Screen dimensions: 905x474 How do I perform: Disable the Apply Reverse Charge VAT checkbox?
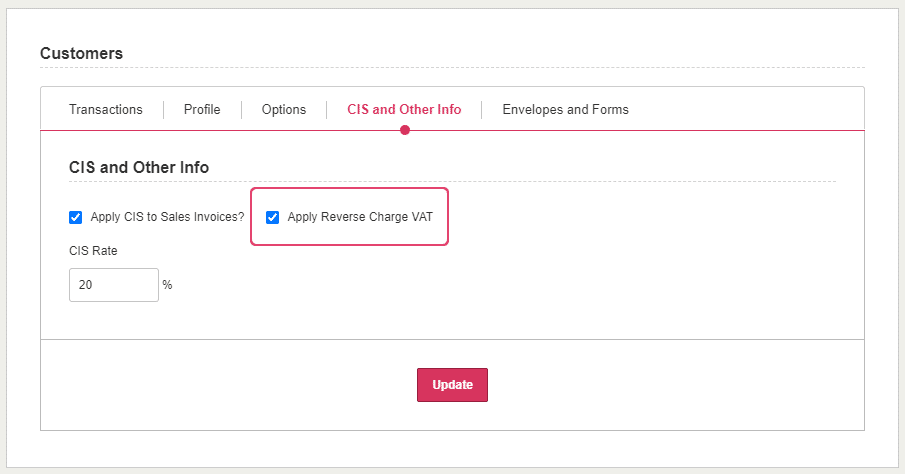point(272,217)
